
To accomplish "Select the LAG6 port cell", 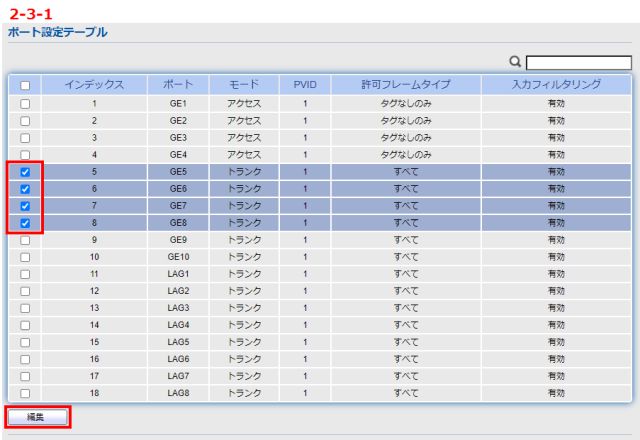I will (x=178, y=359).
